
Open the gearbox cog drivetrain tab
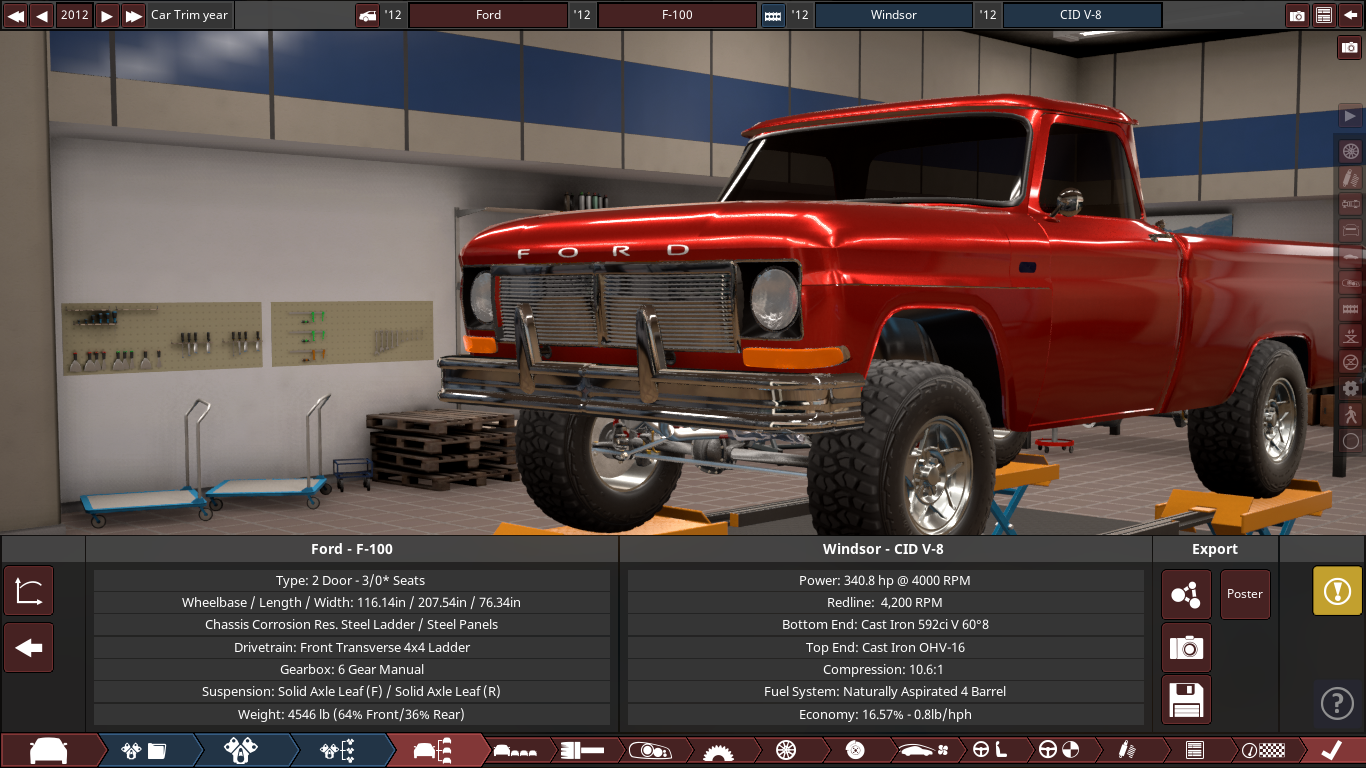[719, 750]
